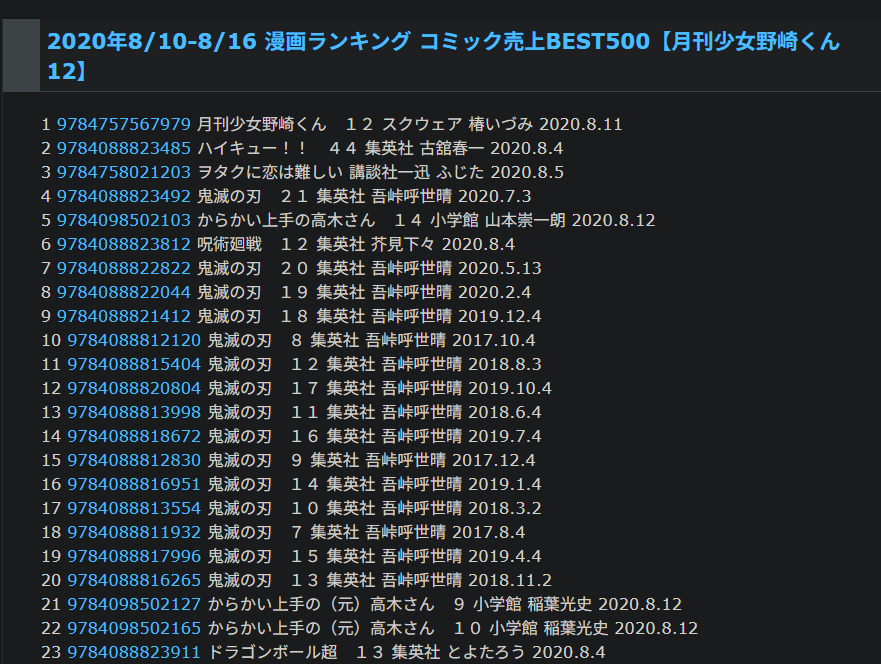881x664 pixels.
Task: Open ISBN link 9784088823485
Action: tap(124, 148)
